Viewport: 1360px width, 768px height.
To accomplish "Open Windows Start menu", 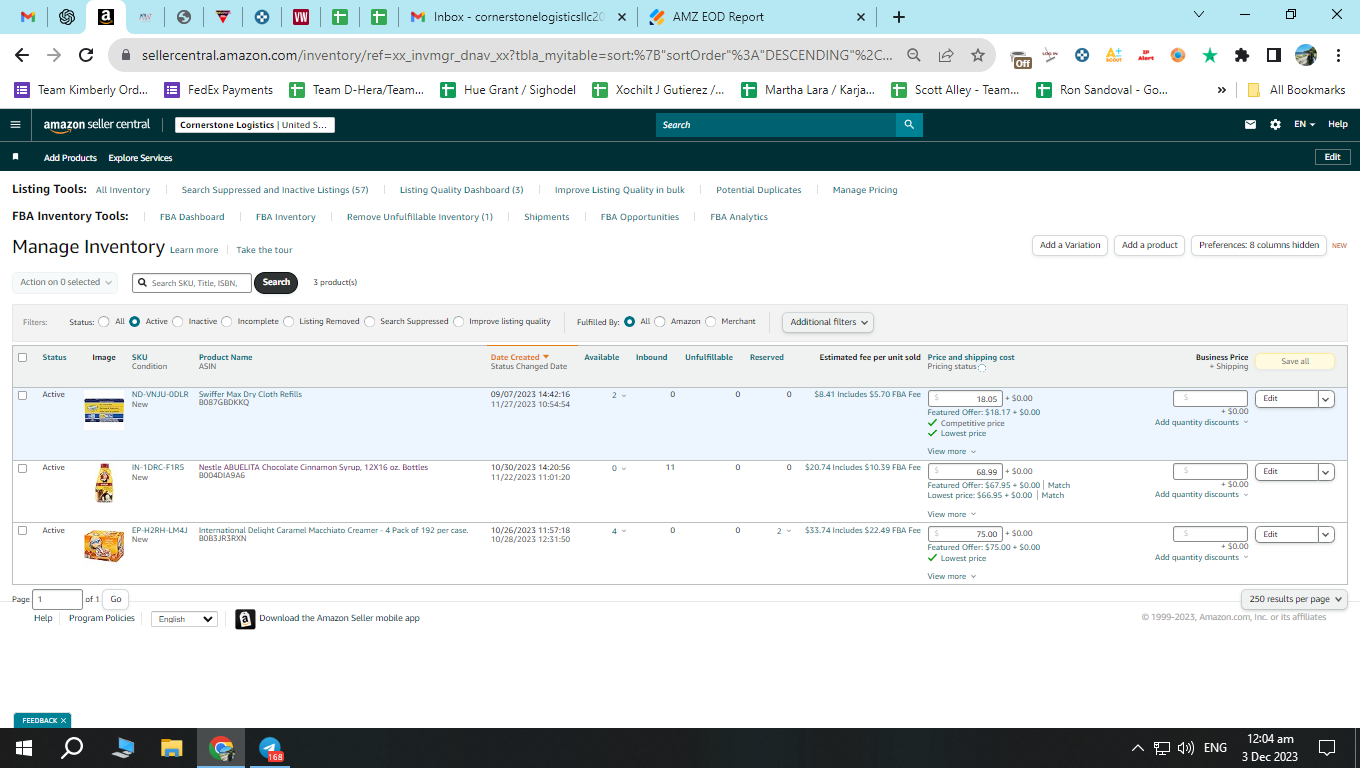I will pos(24,748).
